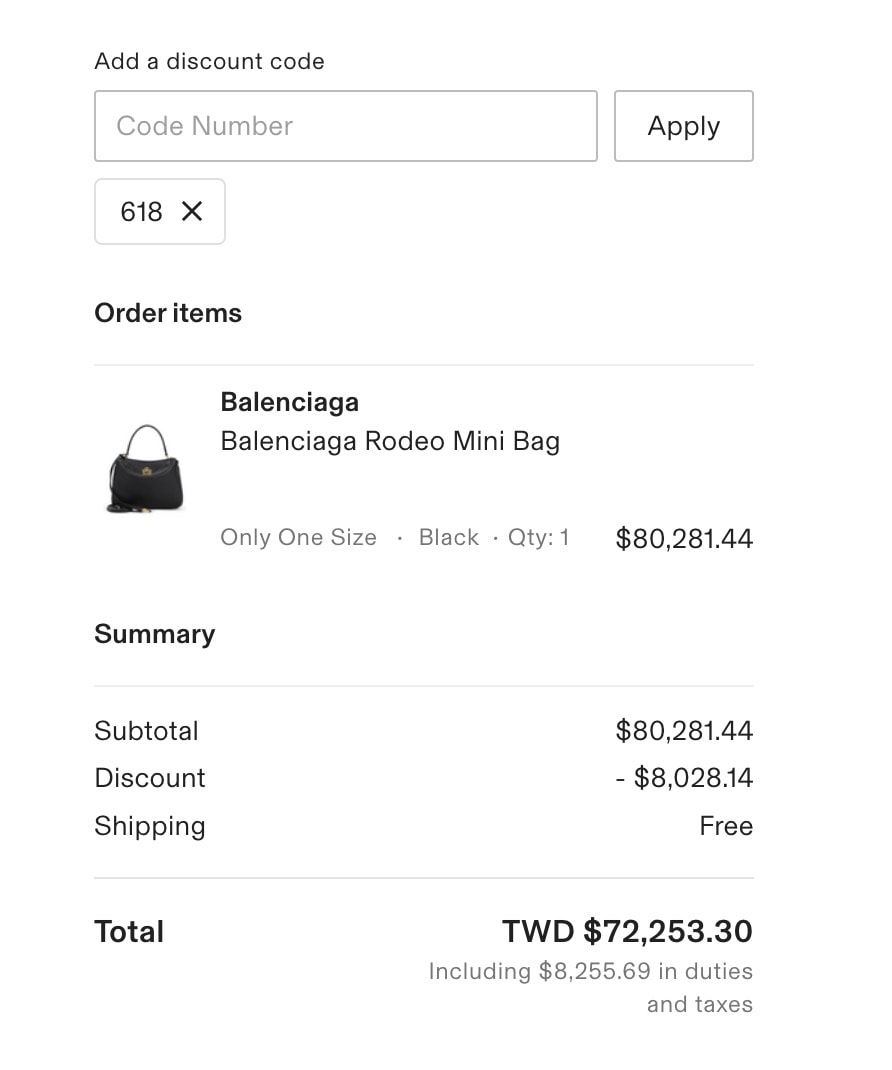
Task: Click the Black color attribute text
Action: (x=448, y=538)
